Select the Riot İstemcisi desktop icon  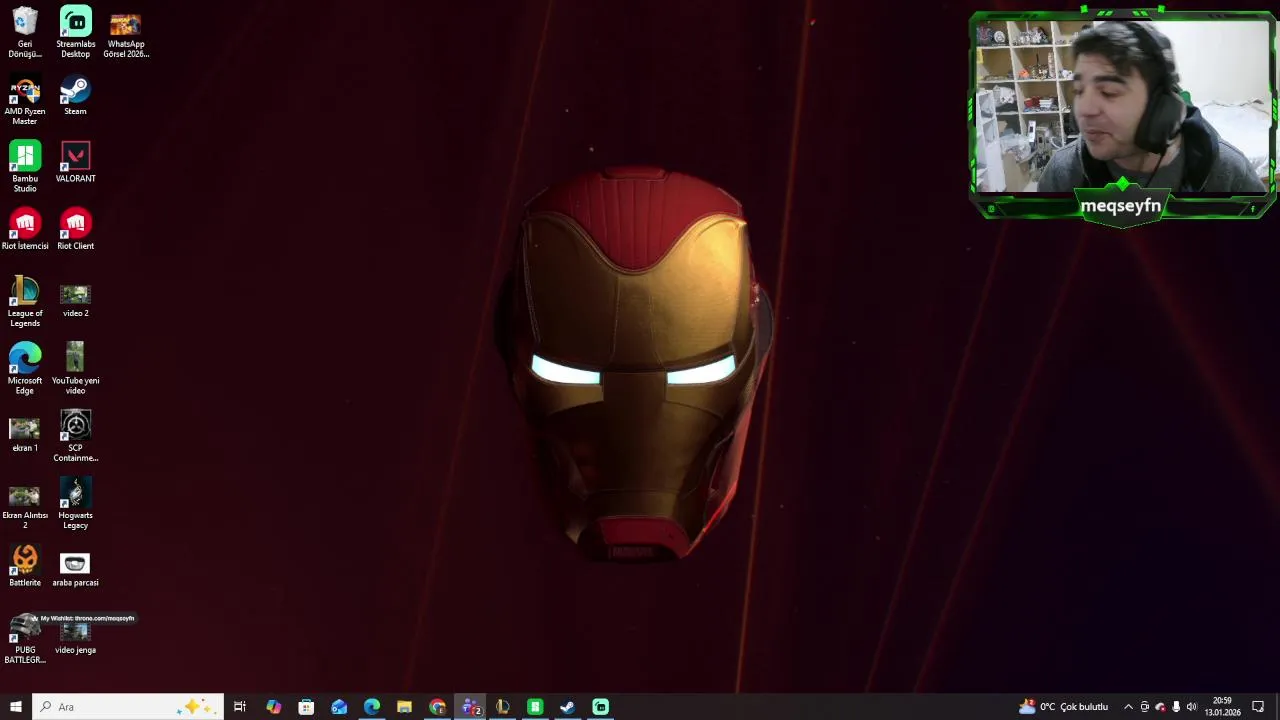(x=25, y=229)
